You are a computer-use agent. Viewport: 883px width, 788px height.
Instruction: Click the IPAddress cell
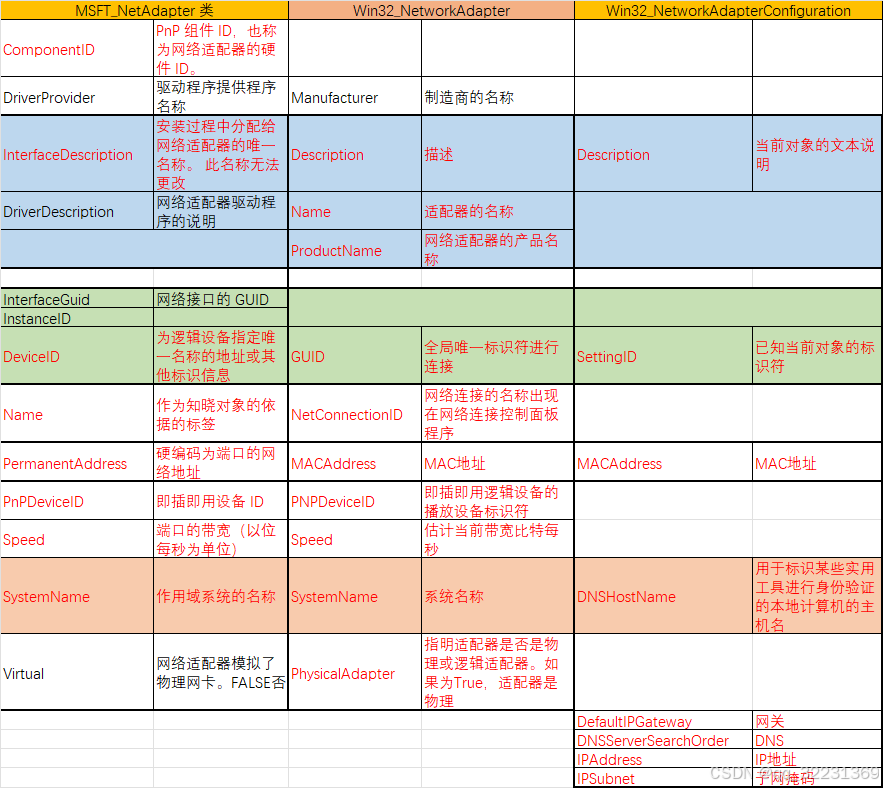click(x=663, y=759)
